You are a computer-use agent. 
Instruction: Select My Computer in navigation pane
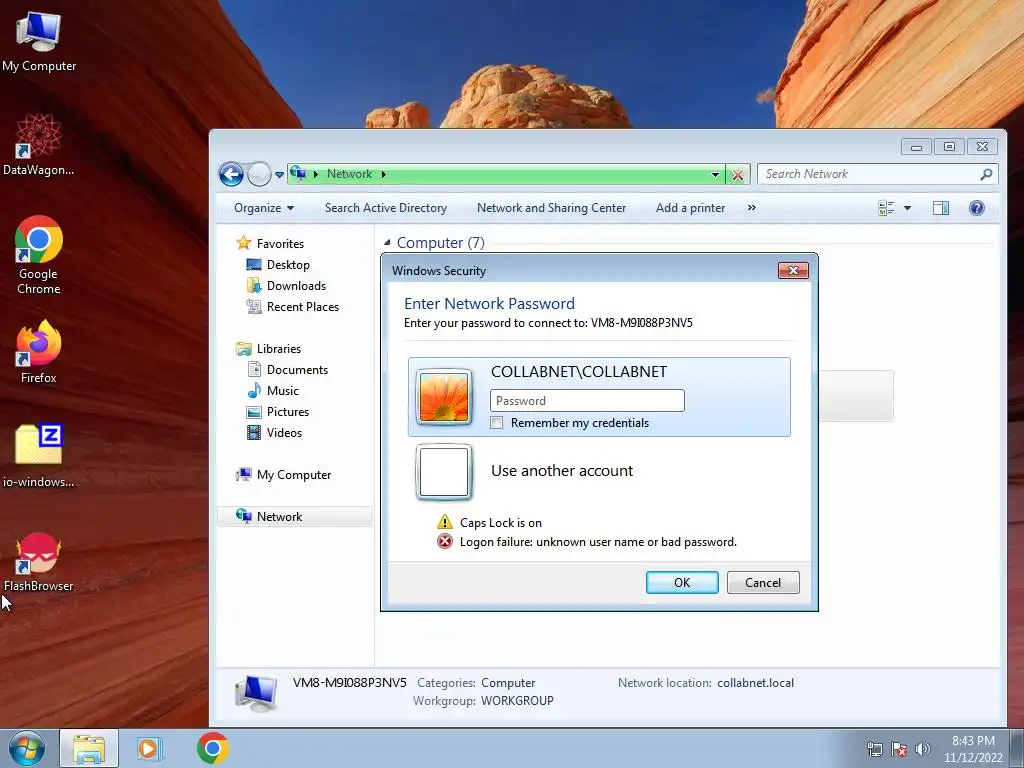click(x=293, y=475)
